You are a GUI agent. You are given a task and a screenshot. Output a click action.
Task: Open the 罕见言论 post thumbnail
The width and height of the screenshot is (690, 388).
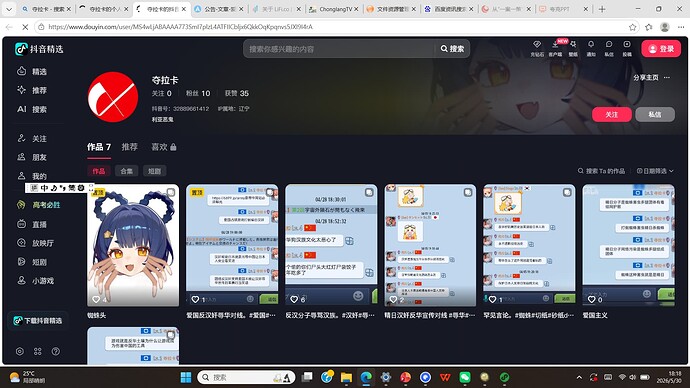(x=529, y=245)
